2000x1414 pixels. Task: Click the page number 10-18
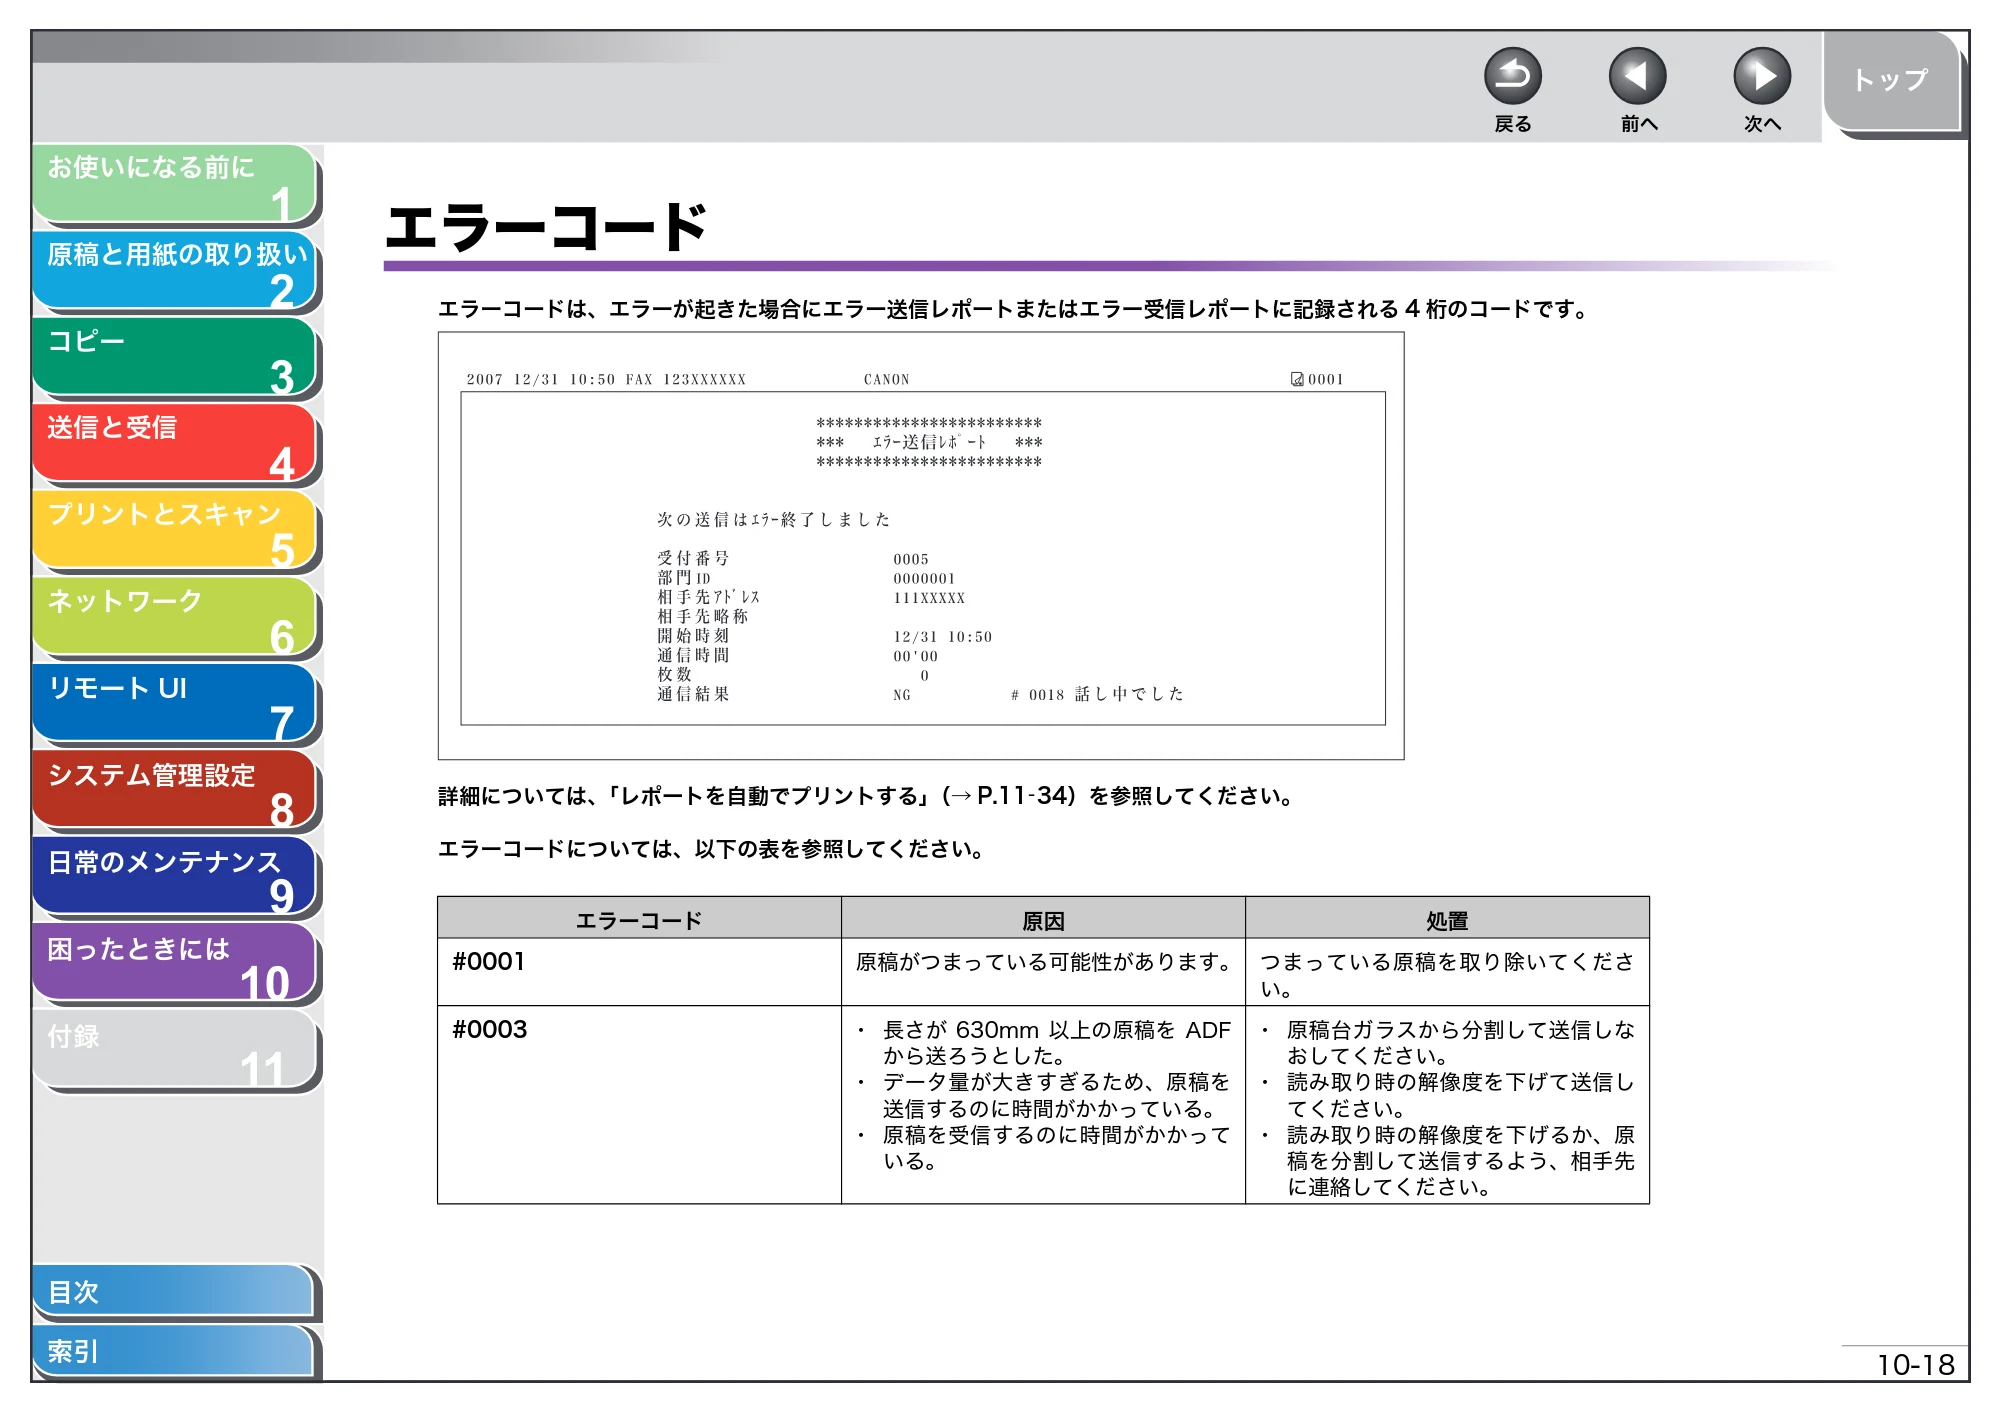click(x=1914, y=1365)
